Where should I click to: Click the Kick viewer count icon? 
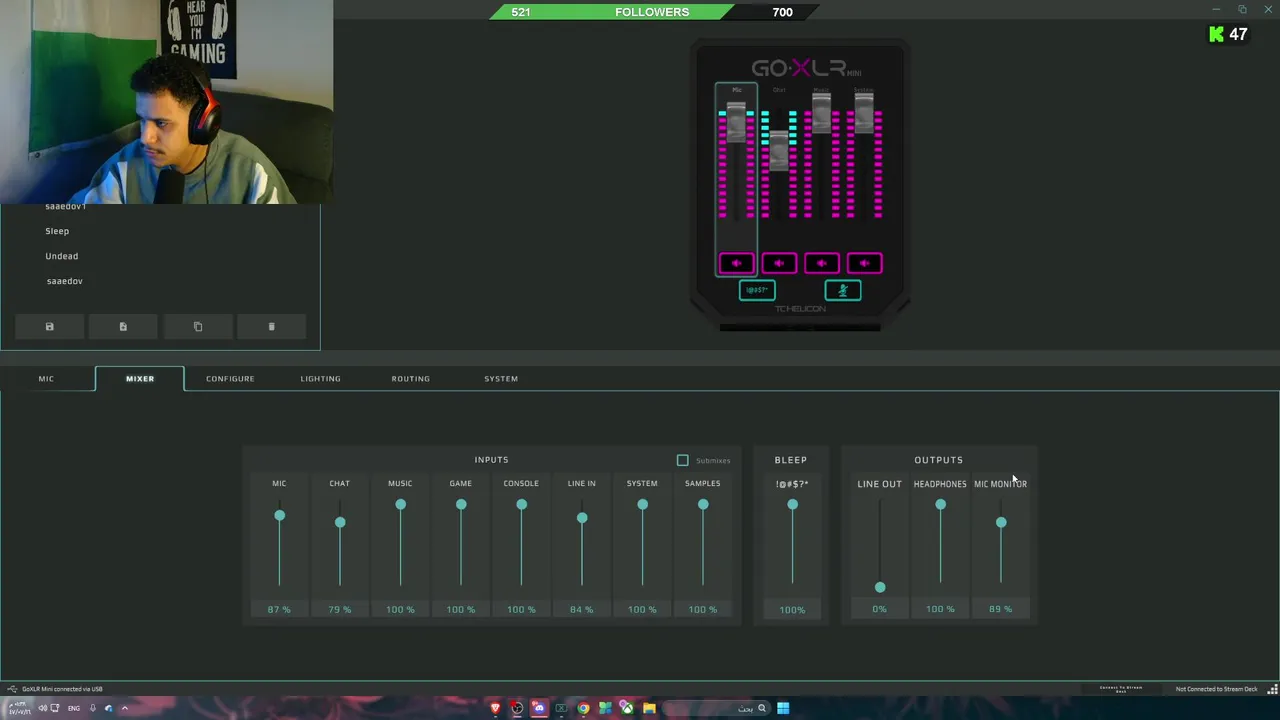[1217, 34]
